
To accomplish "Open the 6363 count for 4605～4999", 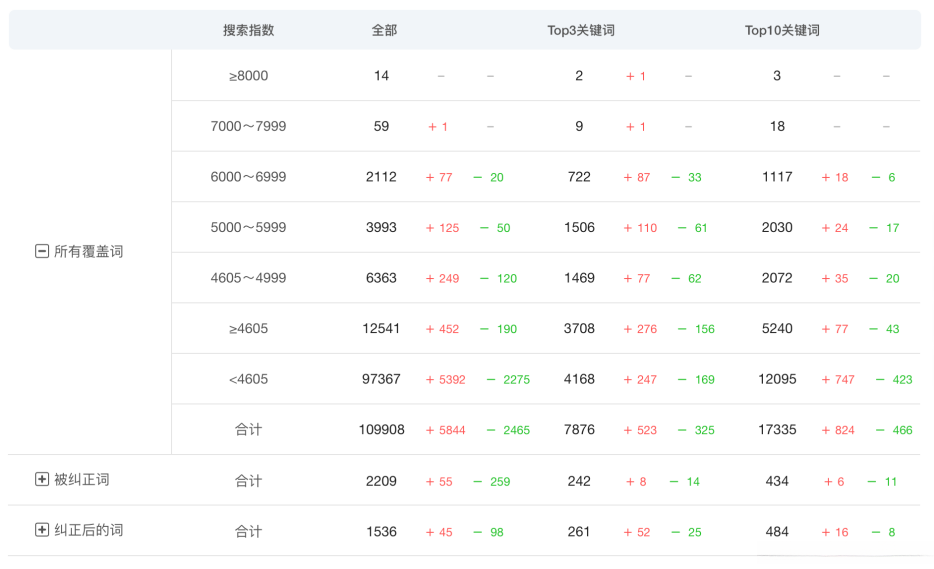I will (x=381, y=278).
